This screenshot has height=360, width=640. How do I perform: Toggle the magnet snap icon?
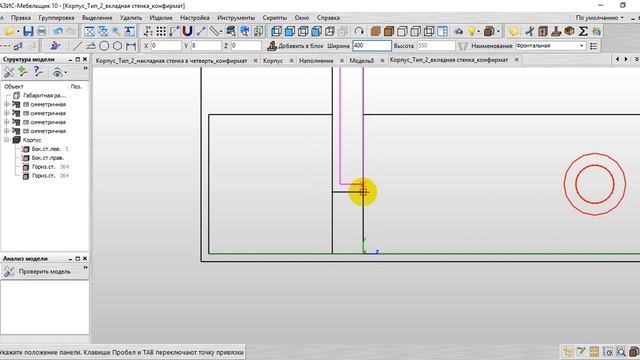187,31
